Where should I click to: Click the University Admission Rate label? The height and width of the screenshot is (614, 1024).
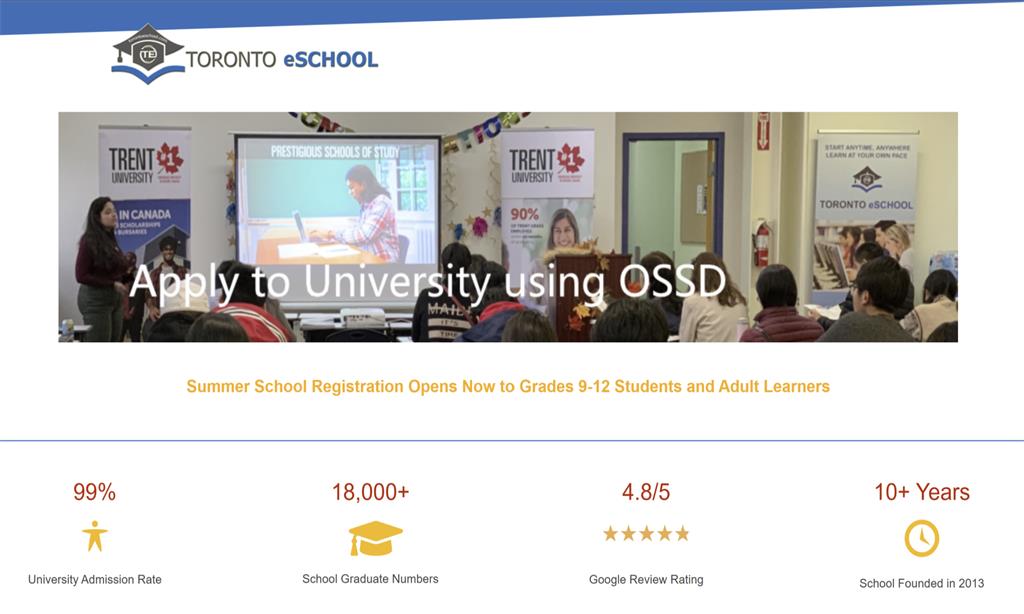click(95, 580)
